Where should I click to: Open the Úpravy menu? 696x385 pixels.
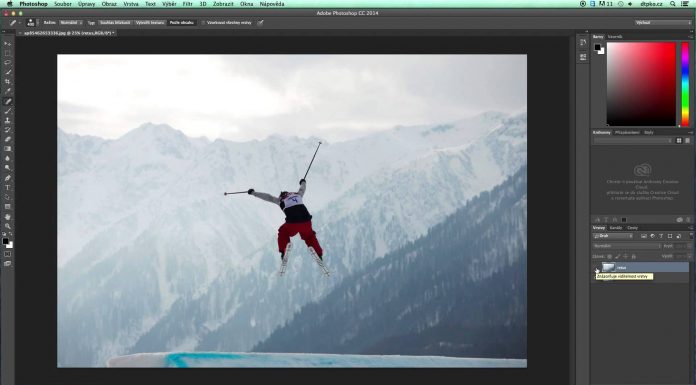[87, 4]
